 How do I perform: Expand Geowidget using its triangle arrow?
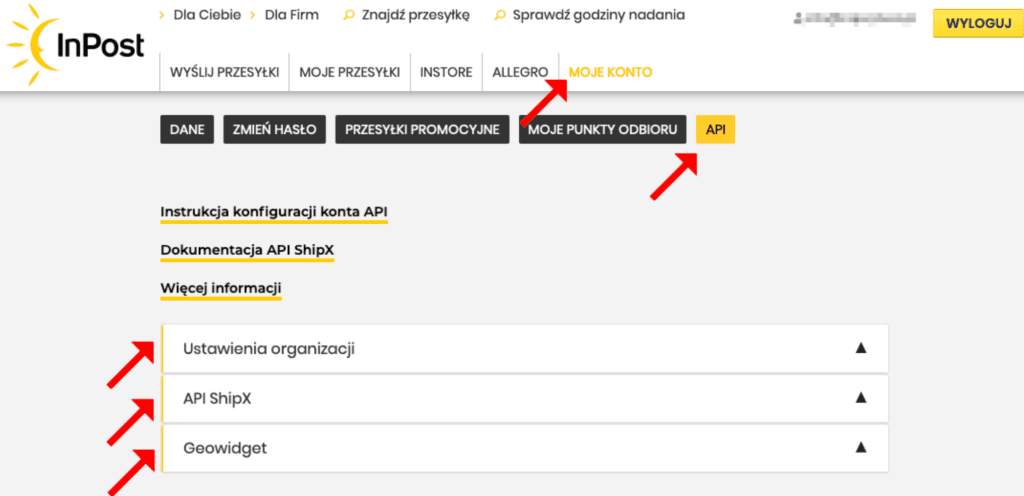tap(860, 448)
